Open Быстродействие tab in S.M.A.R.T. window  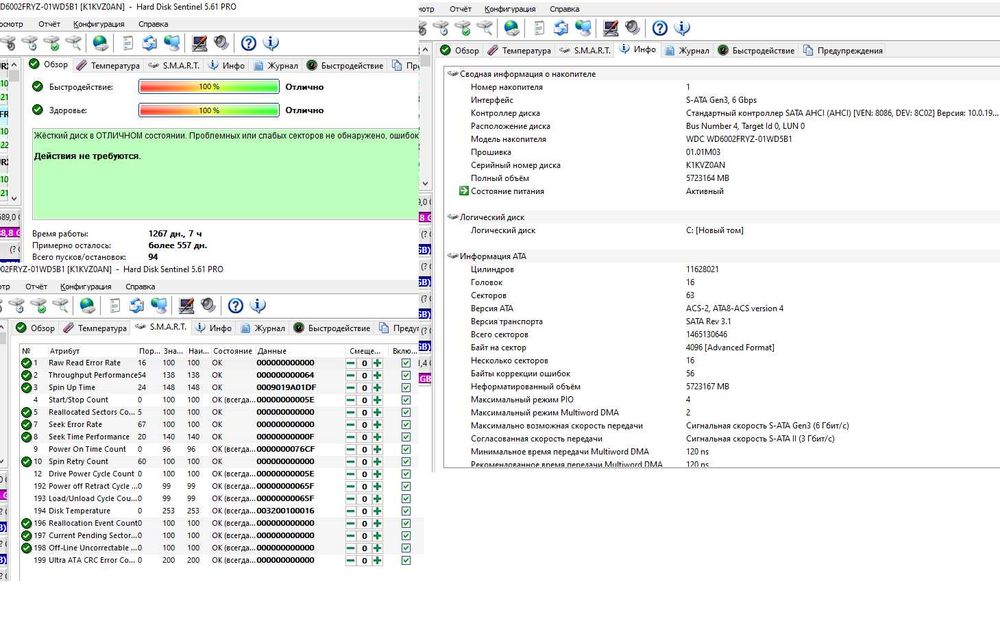click(332, 328)
